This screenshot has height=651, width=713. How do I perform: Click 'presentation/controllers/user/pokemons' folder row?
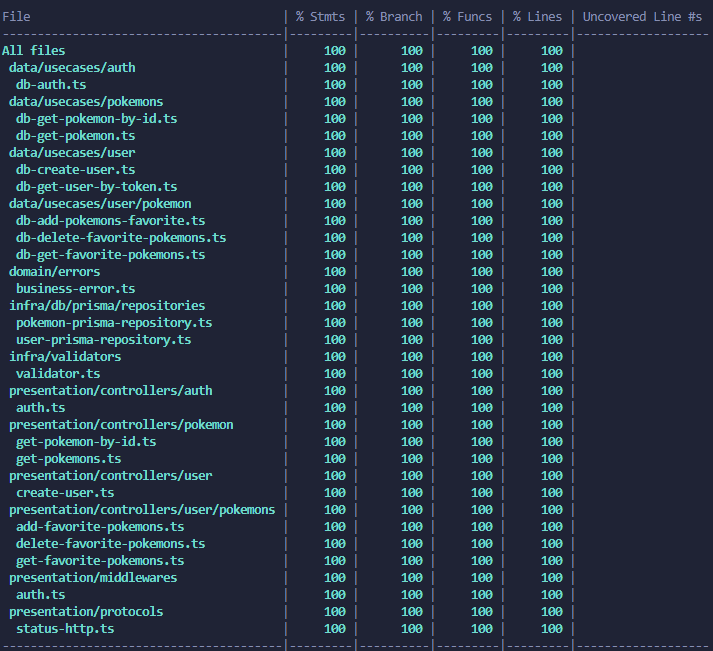point(142,510)
